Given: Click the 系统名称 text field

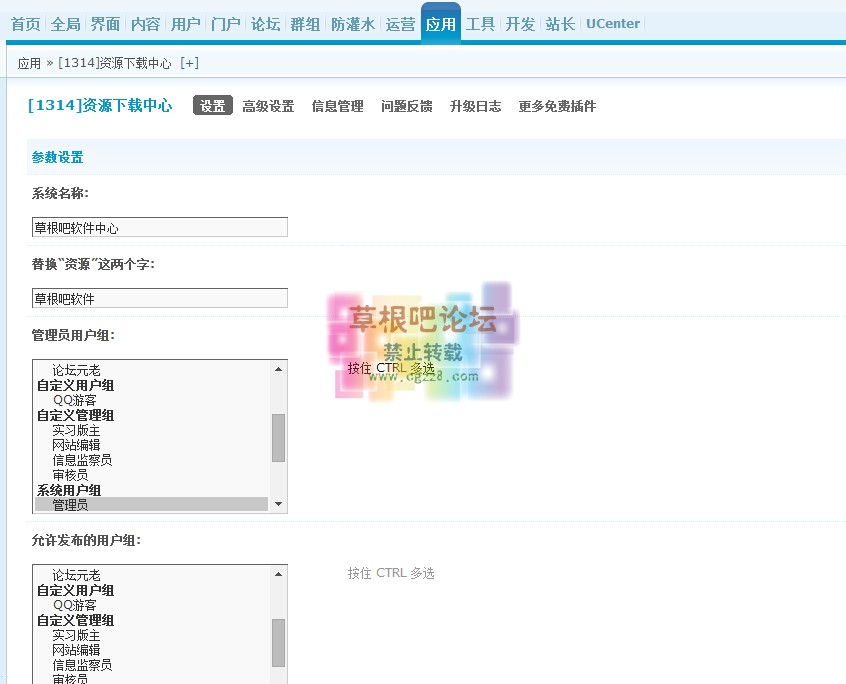Looking at the screenshot, I should coord(160,228).
